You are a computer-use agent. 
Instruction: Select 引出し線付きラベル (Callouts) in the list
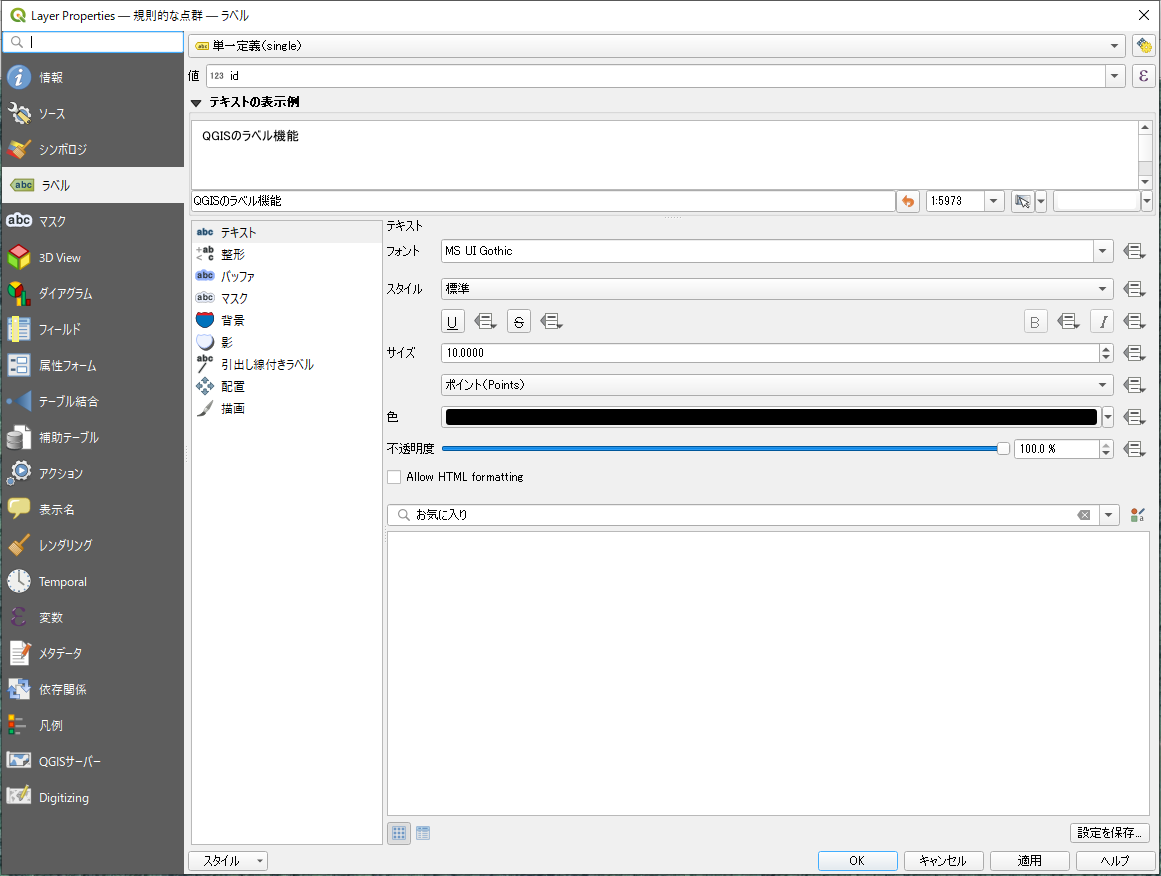coord(287,364)
